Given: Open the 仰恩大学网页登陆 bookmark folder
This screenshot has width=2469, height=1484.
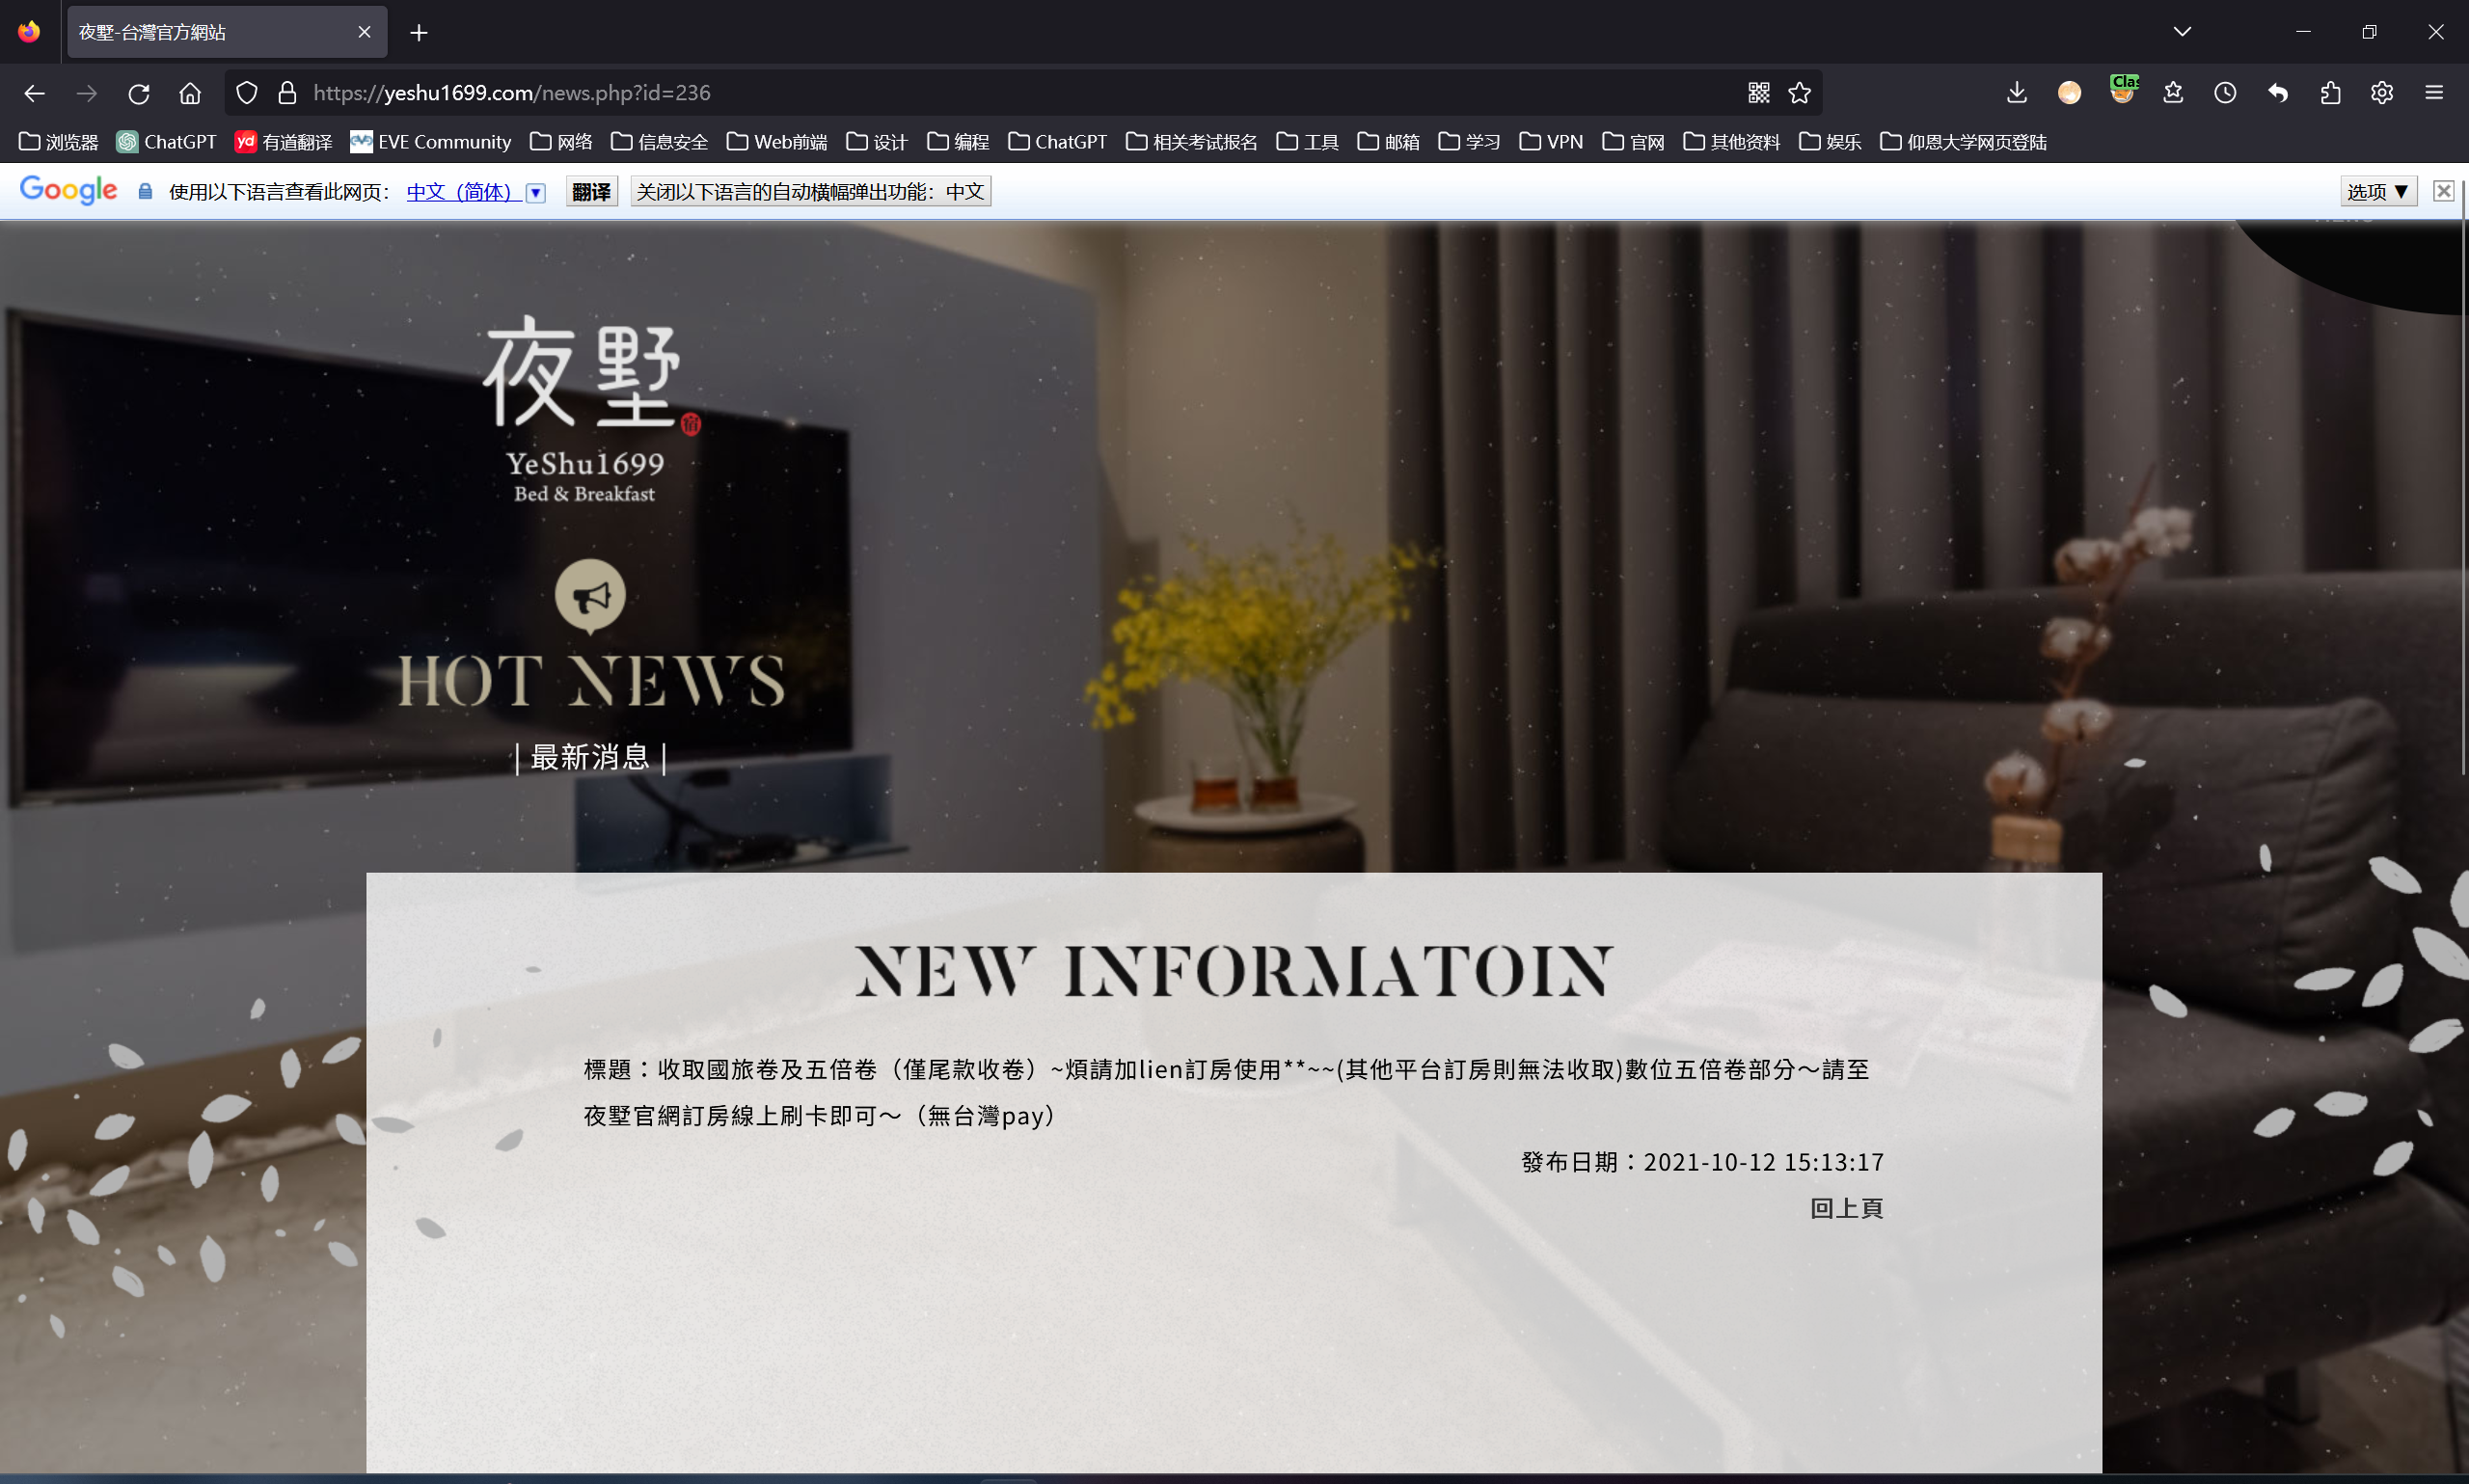Looking at the screenshot, I should click(x=1963, y=142).
